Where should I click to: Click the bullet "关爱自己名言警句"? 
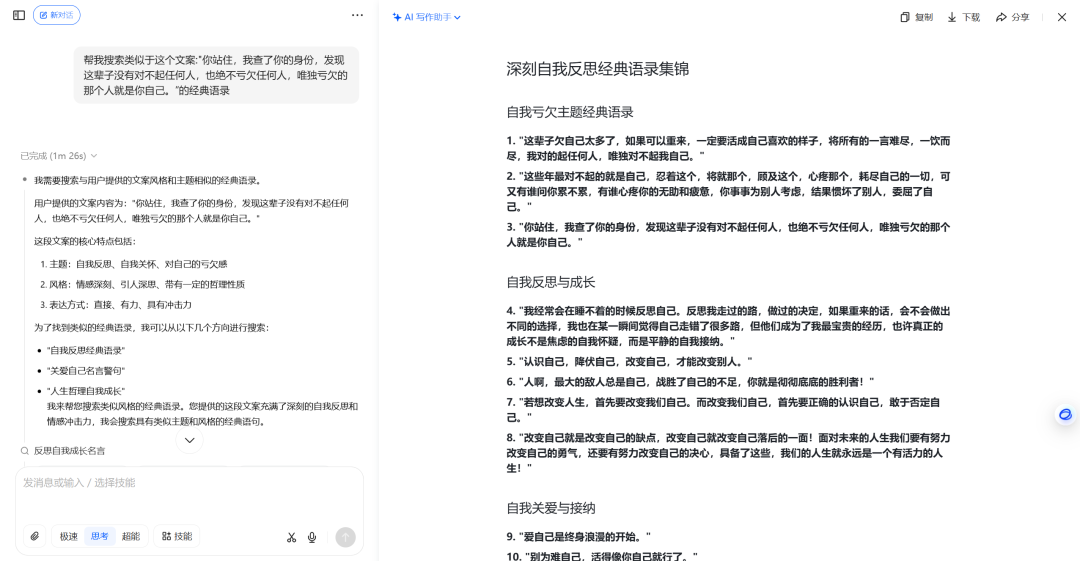click(x=86, y=371)
